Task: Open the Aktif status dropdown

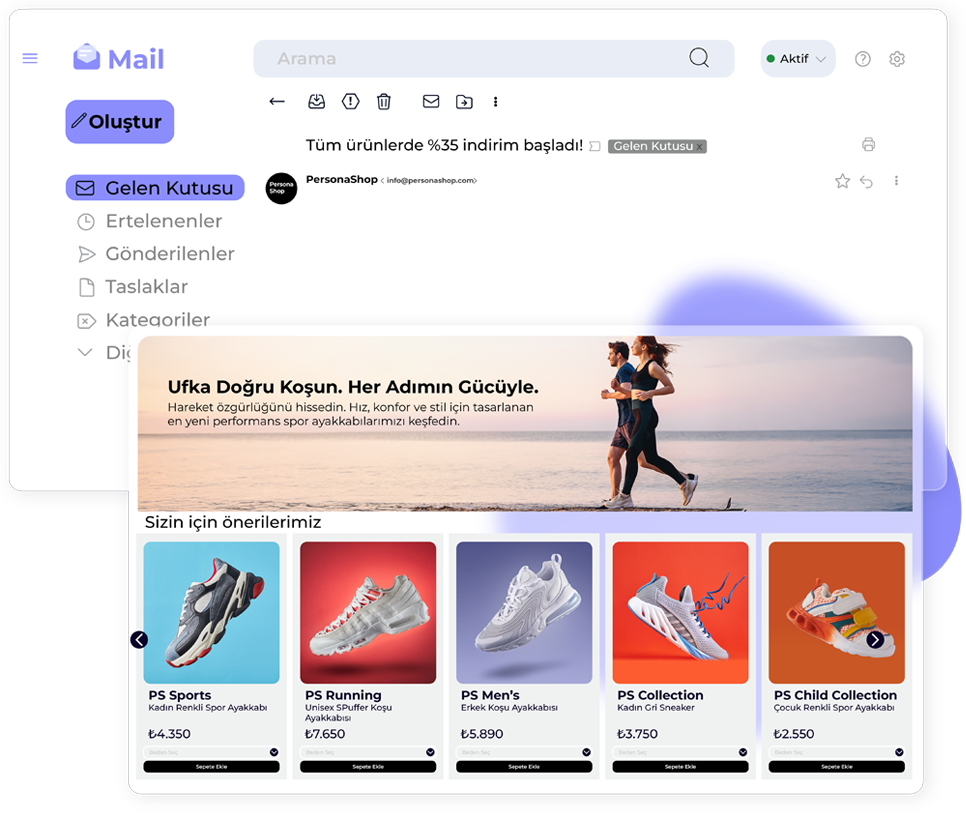Action: (x=797, y=59)
